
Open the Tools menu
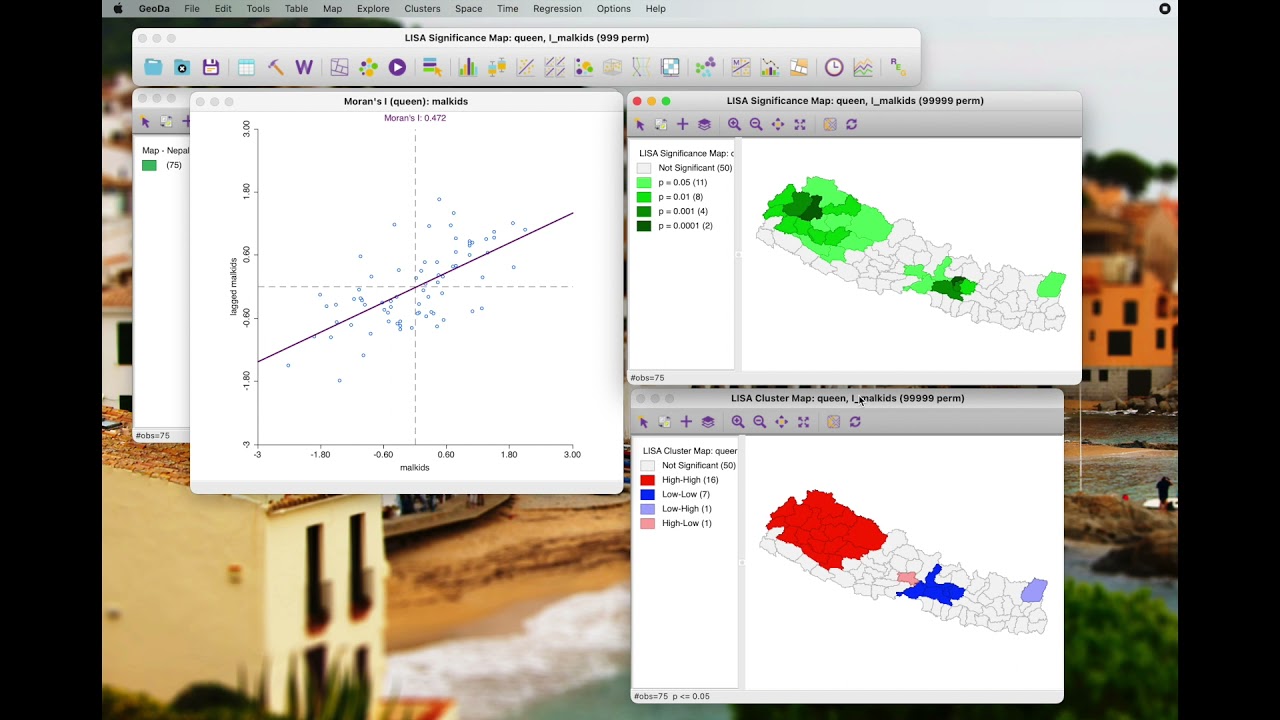pos(258,8)
